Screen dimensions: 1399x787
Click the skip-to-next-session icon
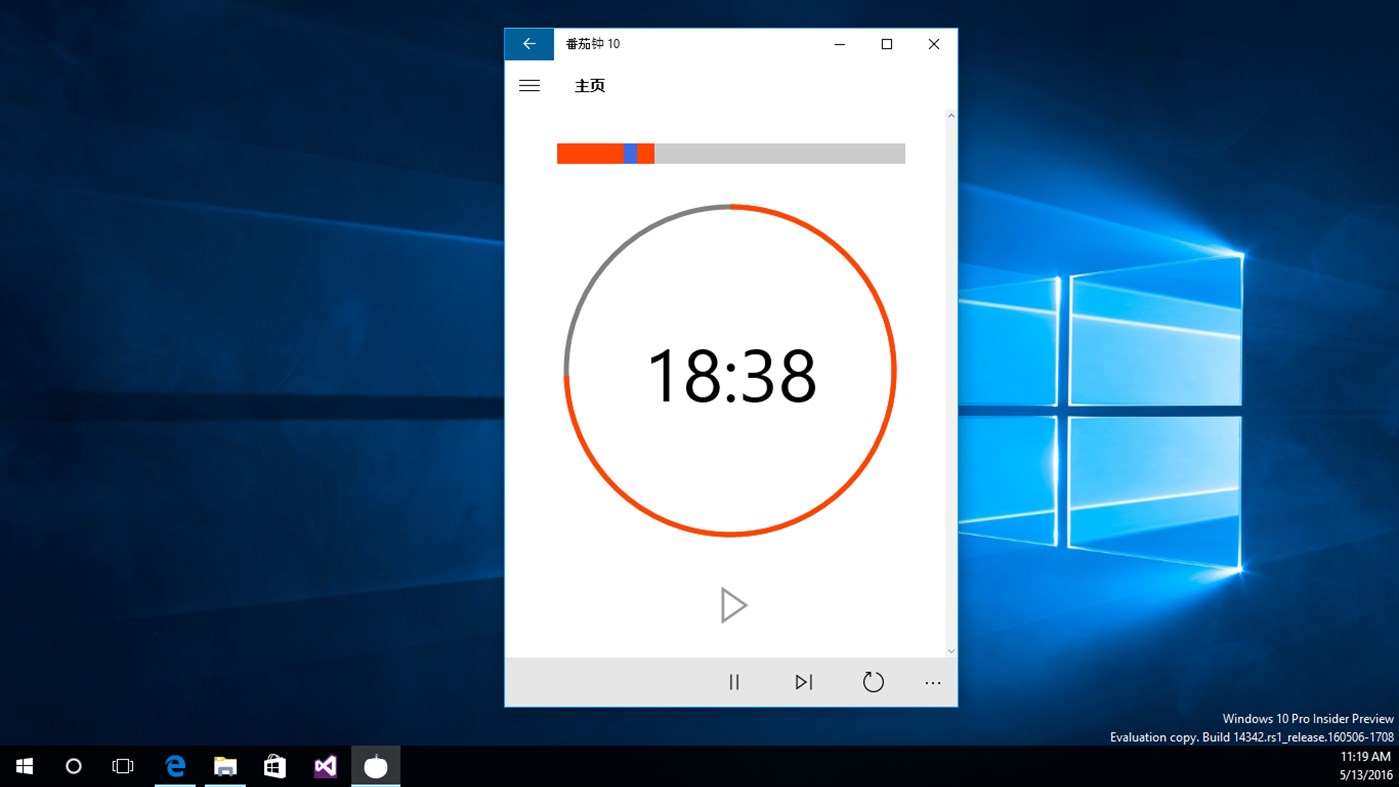(803, 681)
